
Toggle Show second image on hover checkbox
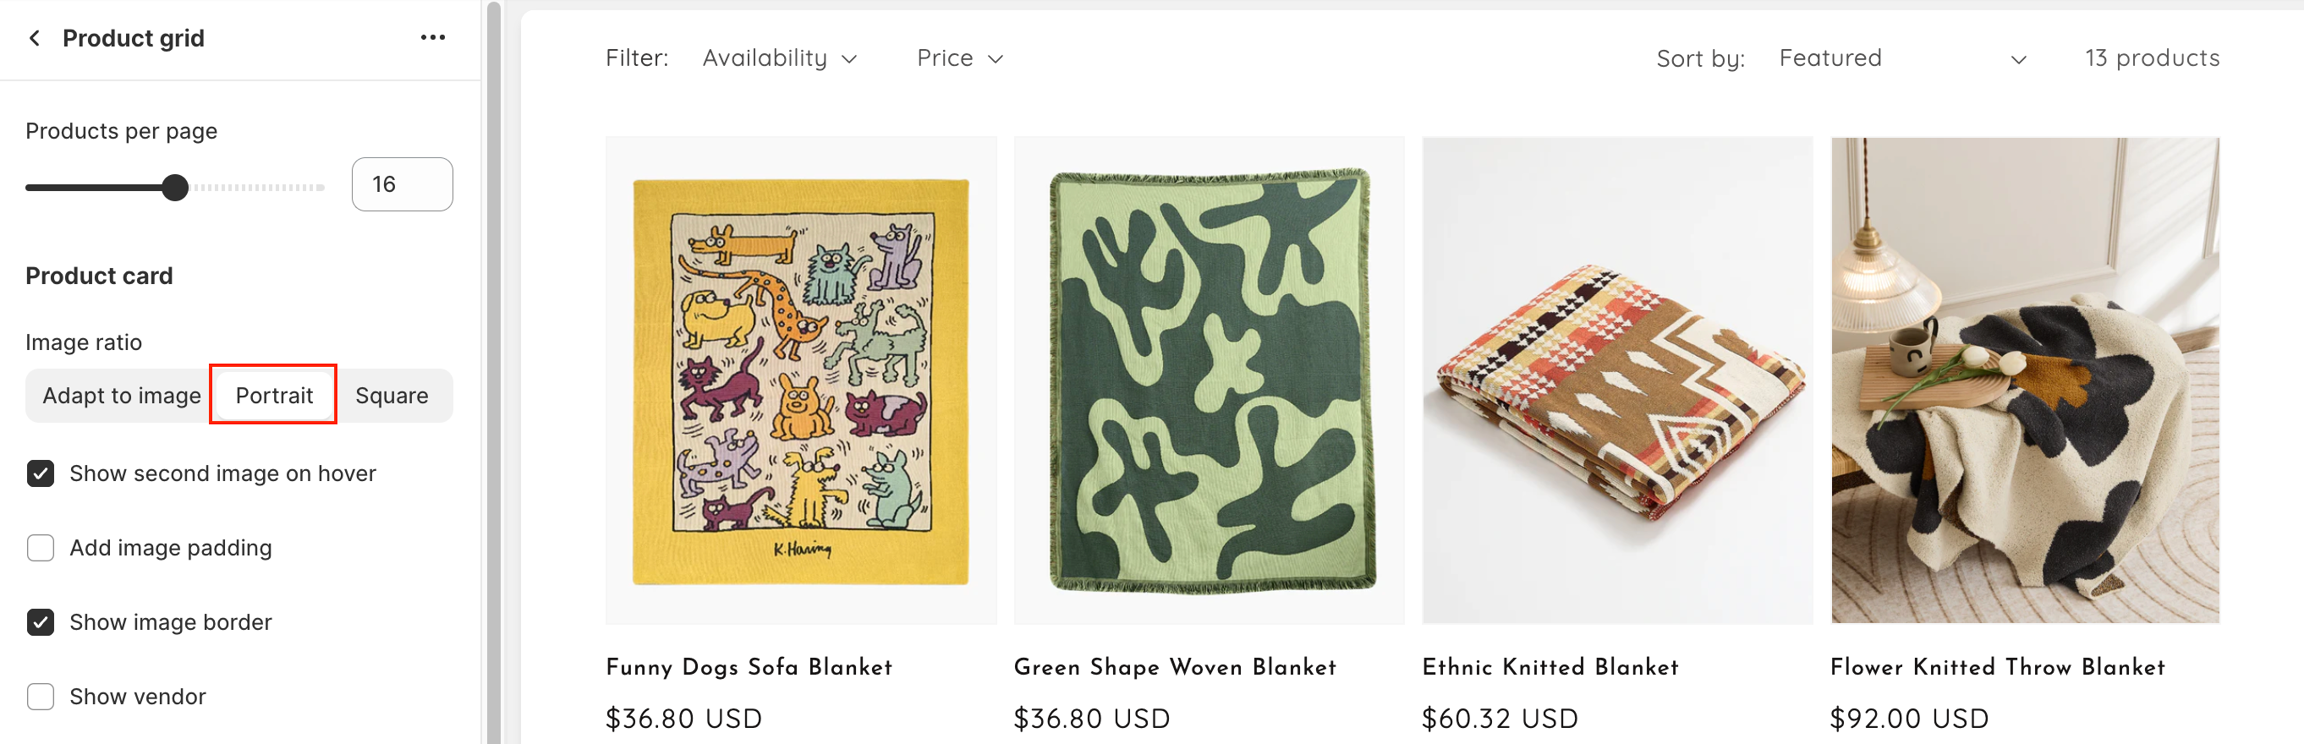[x=41, y=473]
